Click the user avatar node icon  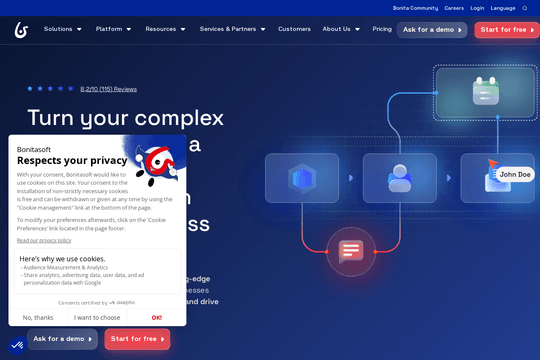(x=399, y=178)
